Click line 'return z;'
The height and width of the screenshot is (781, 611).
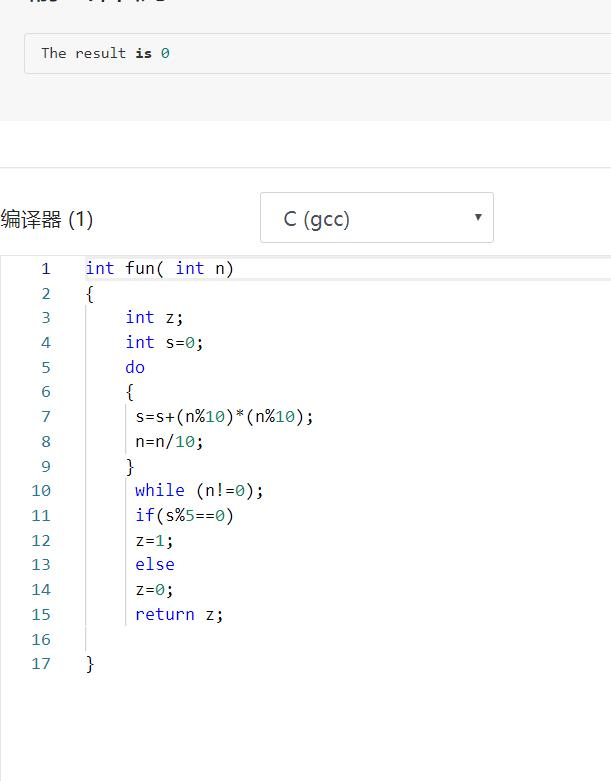(179, 614)
